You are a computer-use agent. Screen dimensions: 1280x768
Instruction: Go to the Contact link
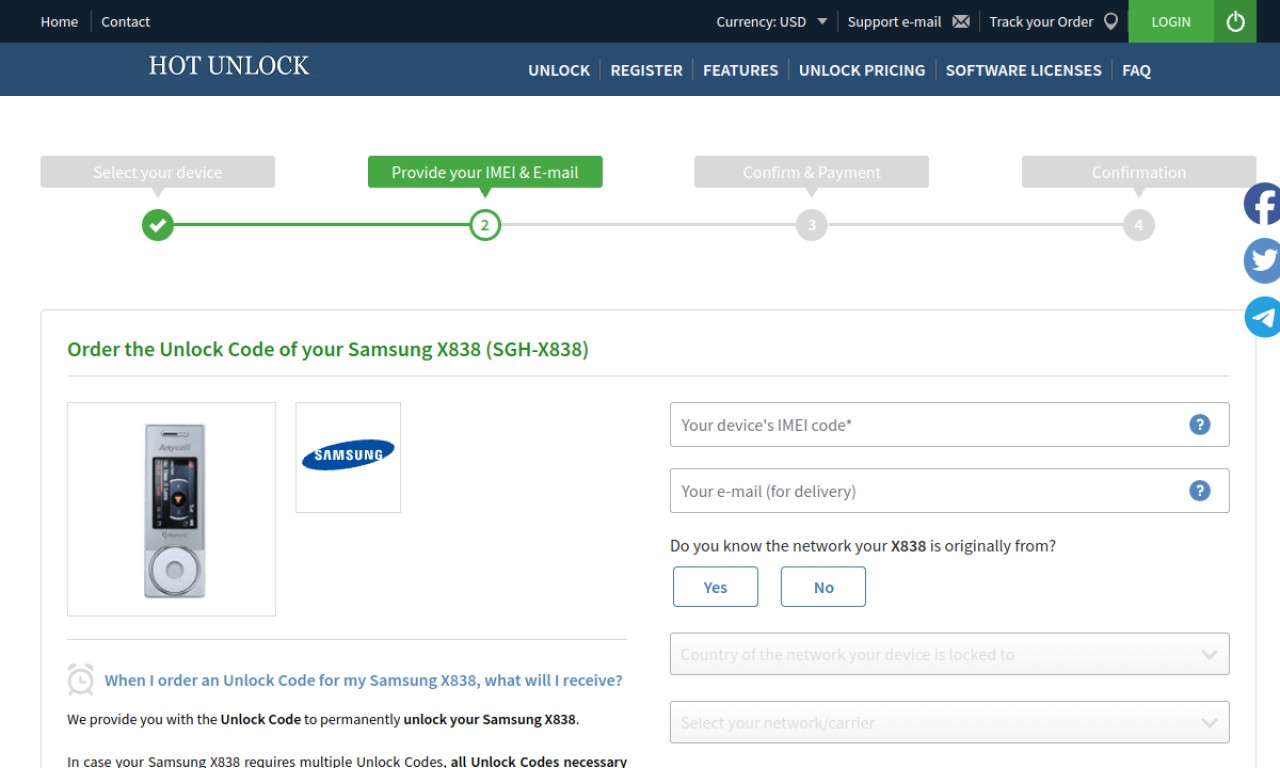pos(125,21)
